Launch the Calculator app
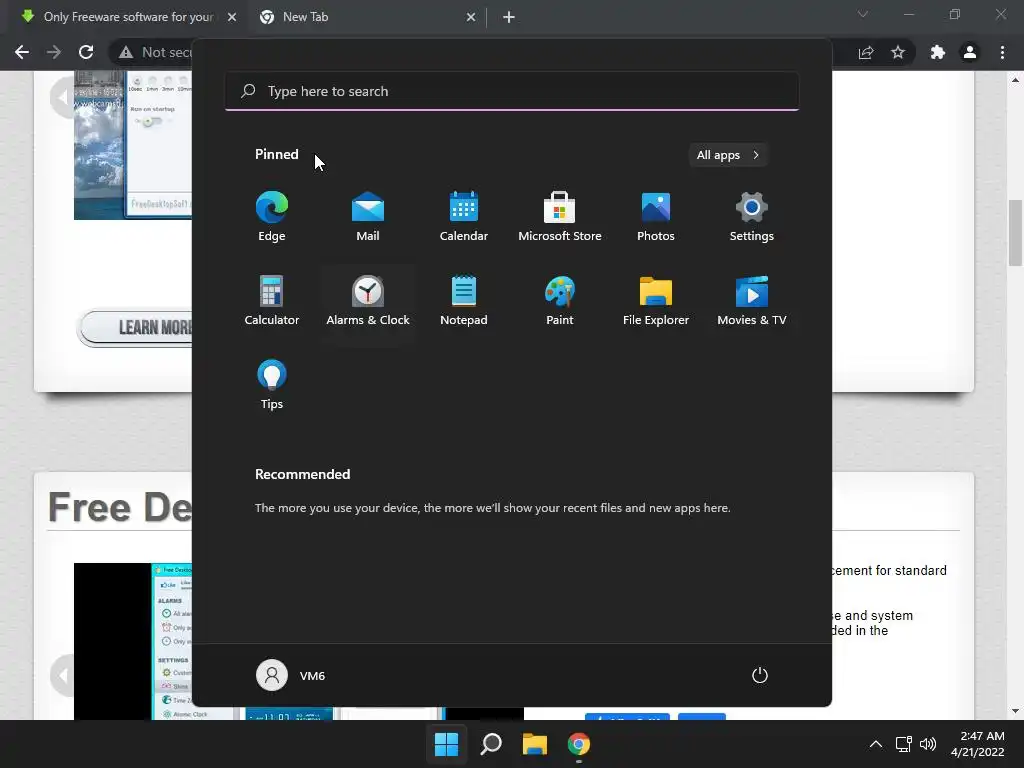1024x768 pixels. pyautogui.click(x=272, y=301)
